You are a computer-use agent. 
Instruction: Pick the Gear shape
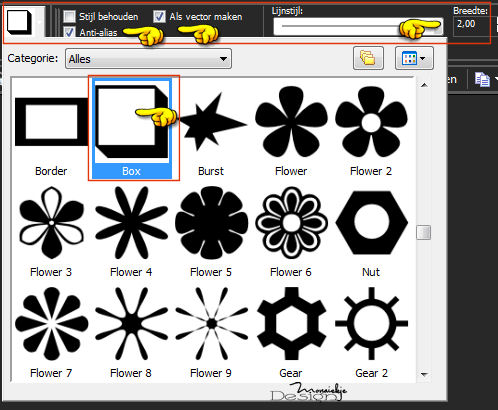(x=291, y=332)
